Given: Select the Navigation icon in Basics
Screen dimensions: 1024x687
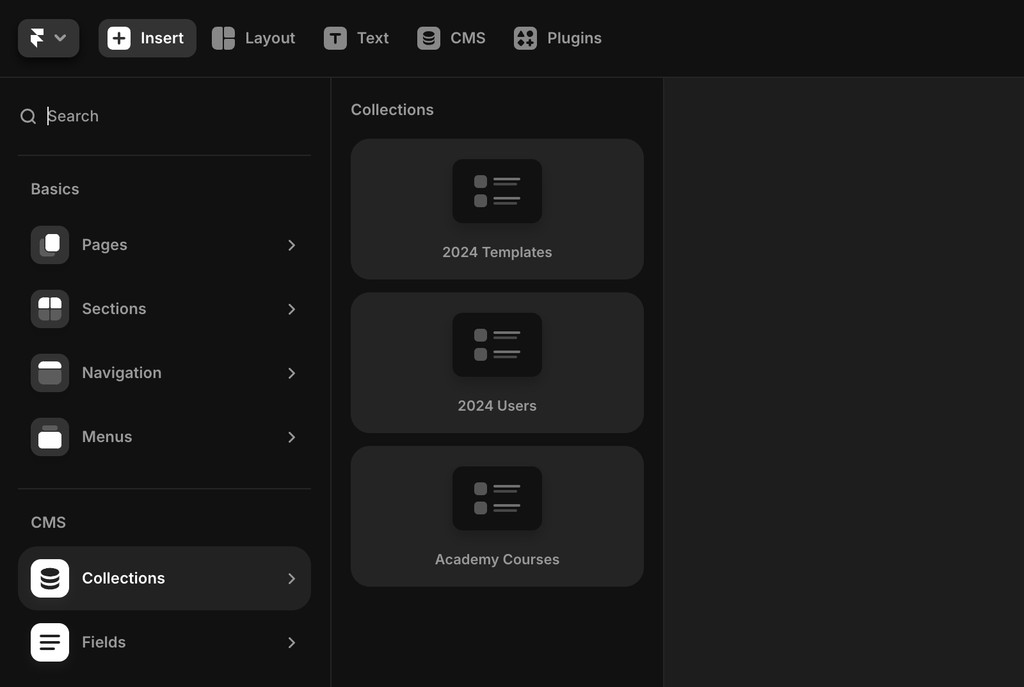Looking at the screenshot, I should point(49,373).
